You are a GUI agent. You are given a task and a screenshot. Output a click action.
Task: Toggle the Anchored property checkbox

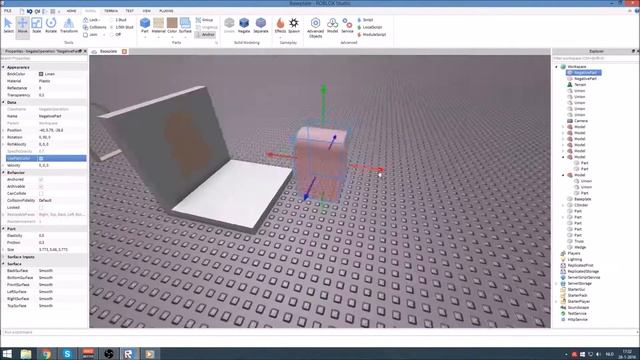click(x=41, y=179)
